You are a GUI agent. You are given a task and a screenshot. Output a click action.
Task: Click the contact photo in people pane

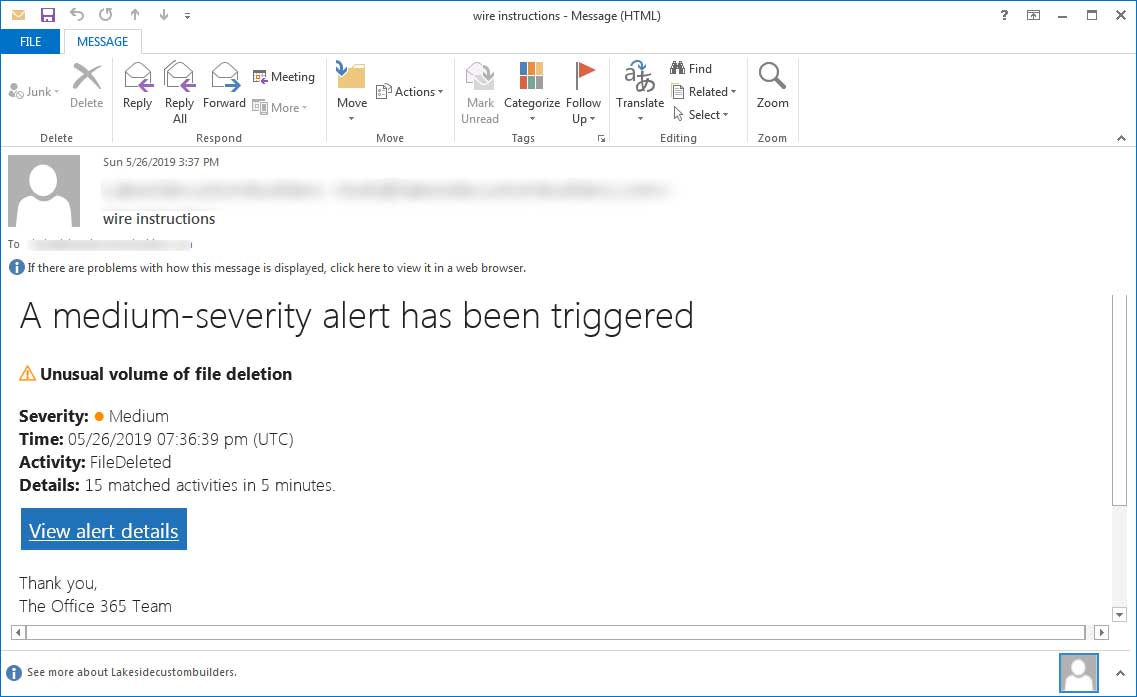click(x=1078, y=673)
